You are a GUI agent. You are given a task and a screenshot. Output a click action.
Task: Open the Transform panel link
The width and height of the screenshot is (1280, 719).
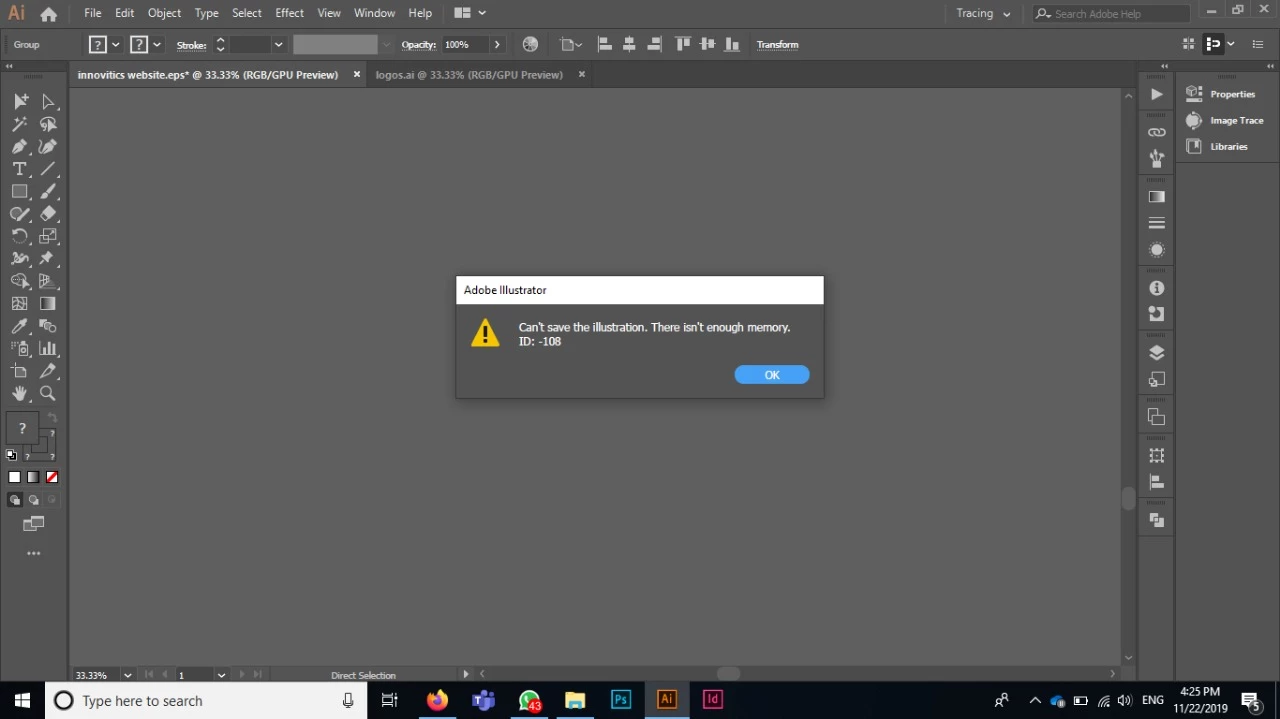[x=777, y=45]
